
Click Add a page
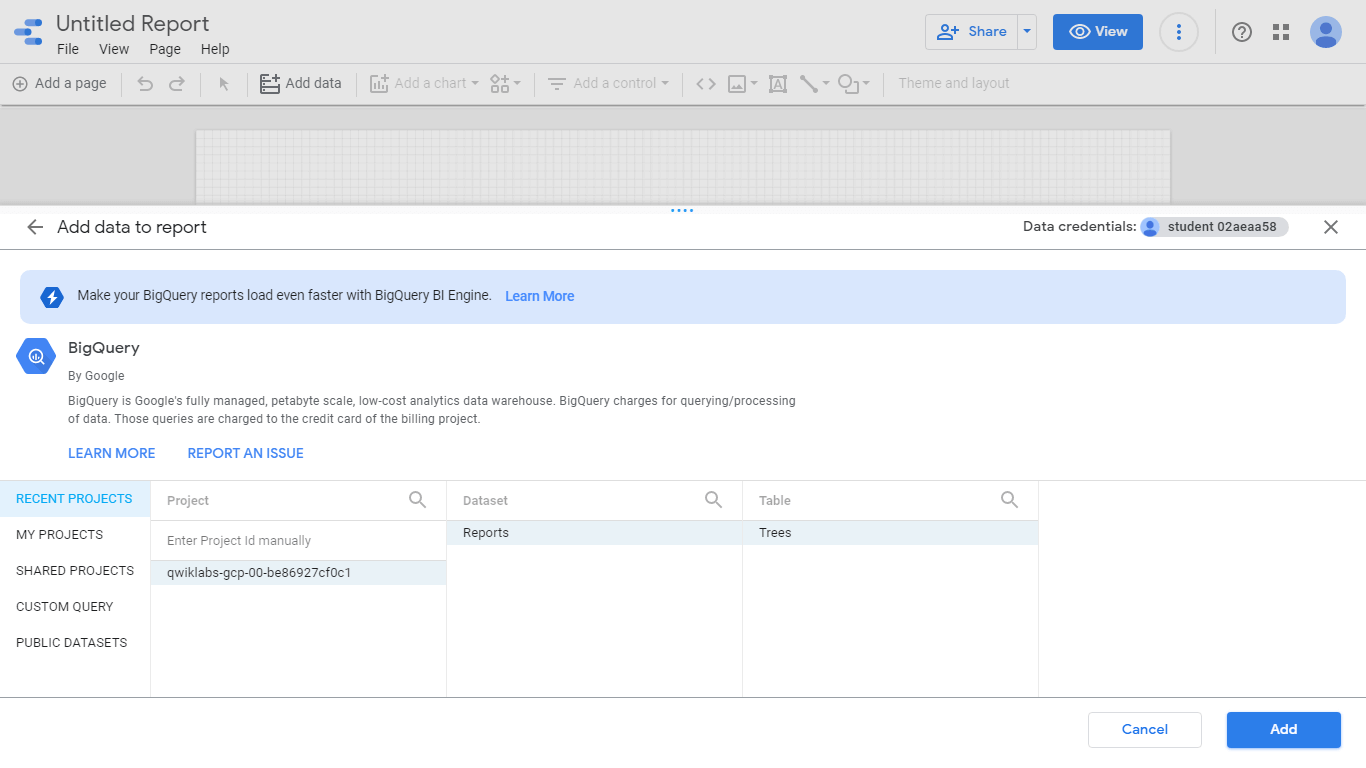point(59,84)
